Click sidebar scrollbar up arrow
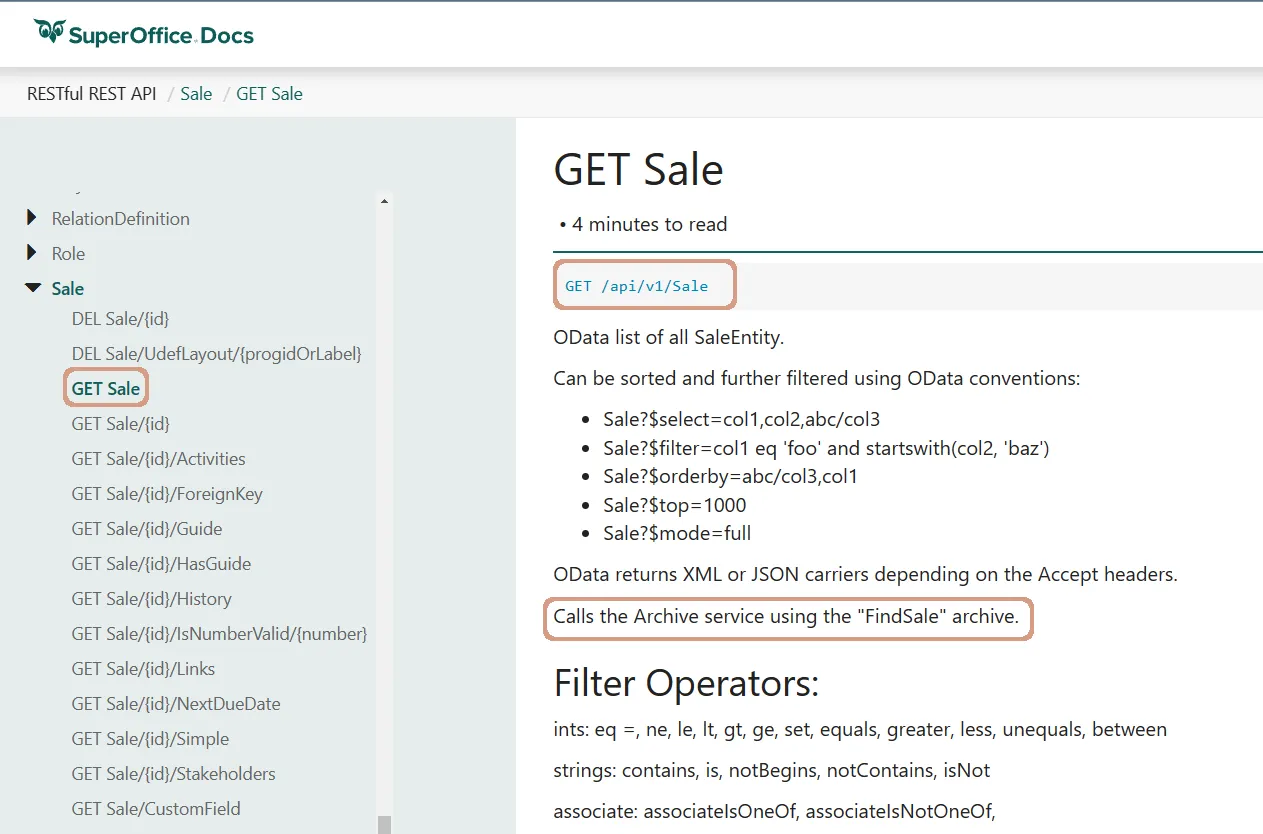 [x=384, y=202]
